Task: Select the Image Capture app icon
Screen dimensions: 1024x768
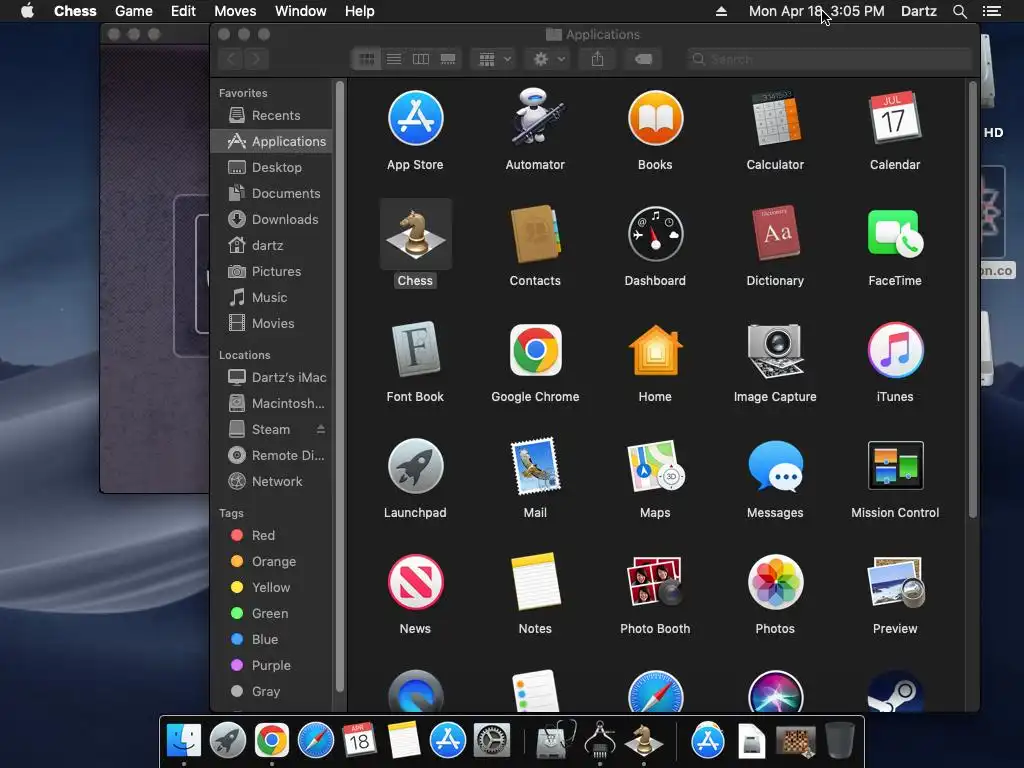Action: click(x=775, y=350)
